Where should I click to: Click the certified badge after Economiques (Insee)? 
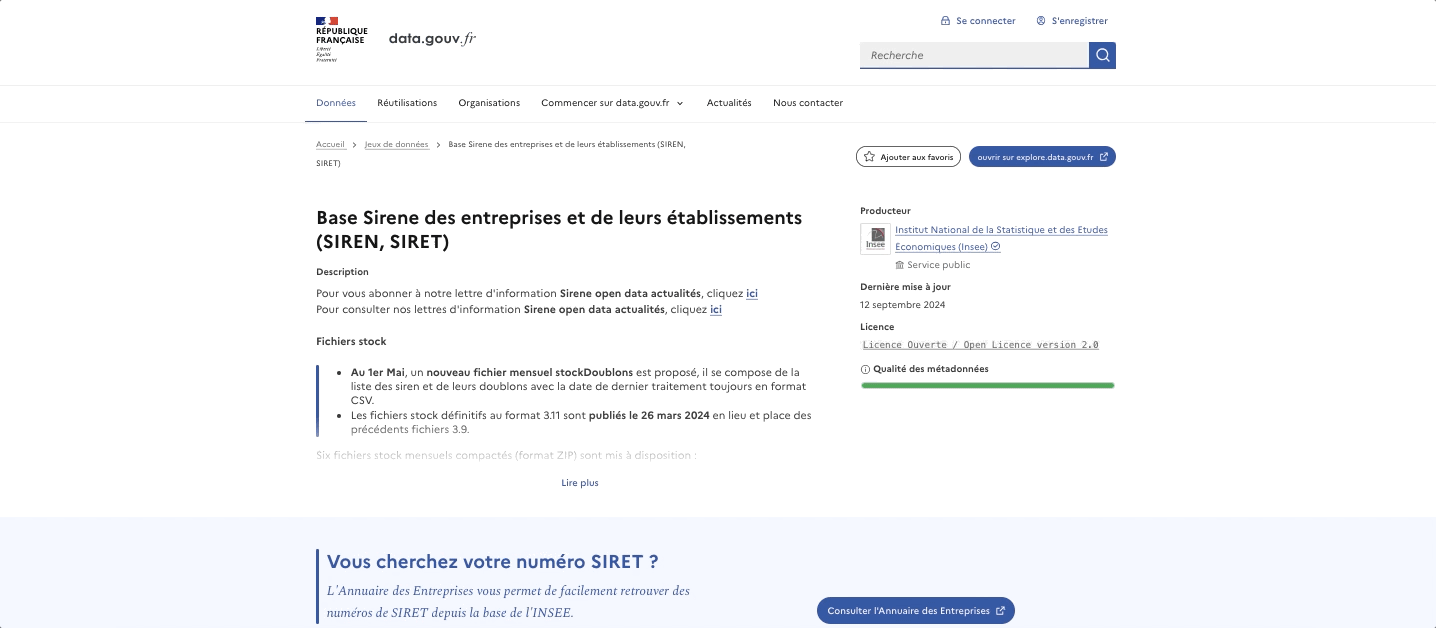click(x=996, y=247)
